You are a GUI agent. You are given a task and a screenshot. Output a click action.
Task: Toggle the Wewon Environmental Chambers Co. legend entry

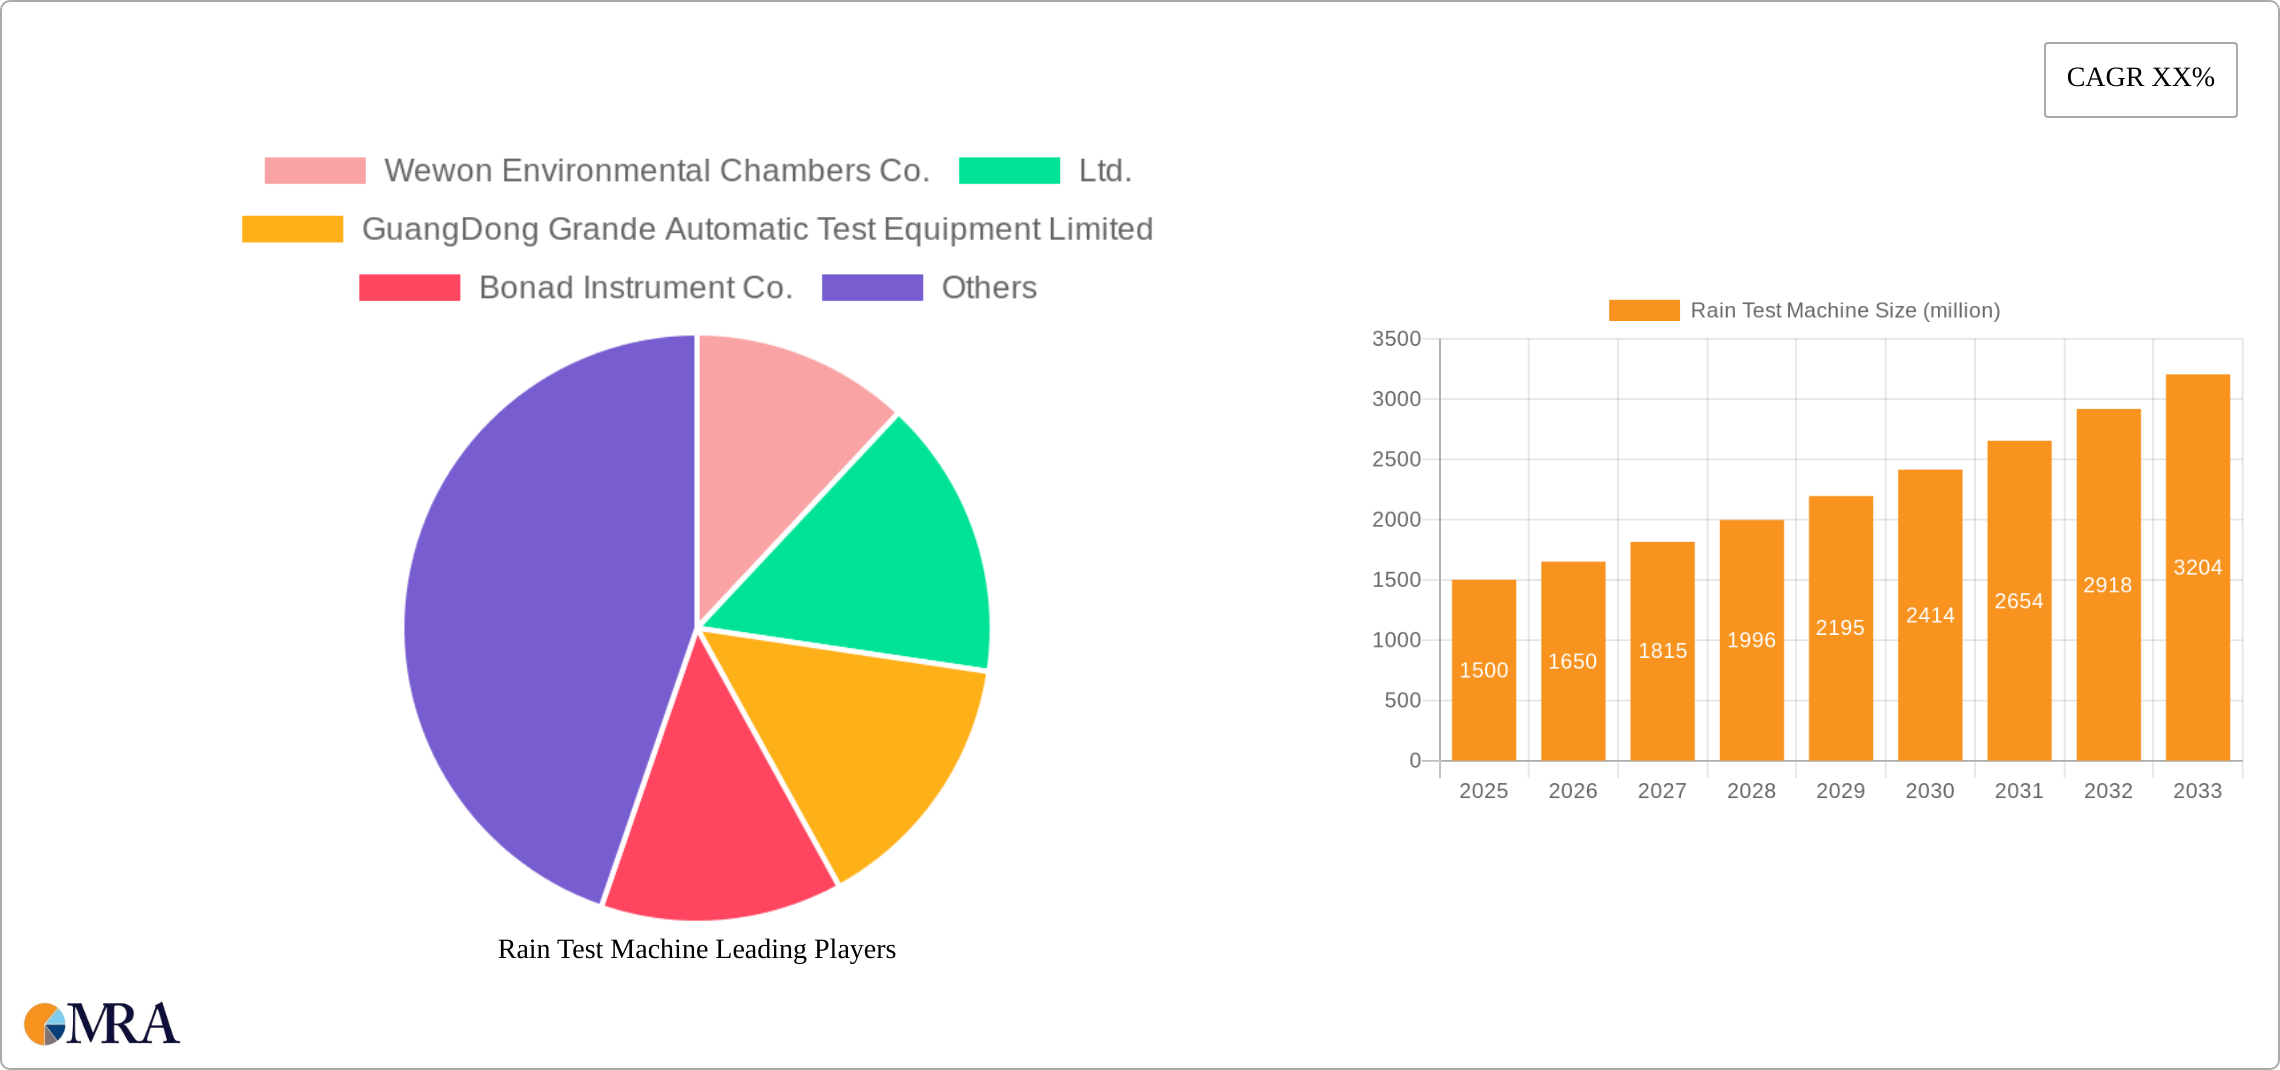658,170
